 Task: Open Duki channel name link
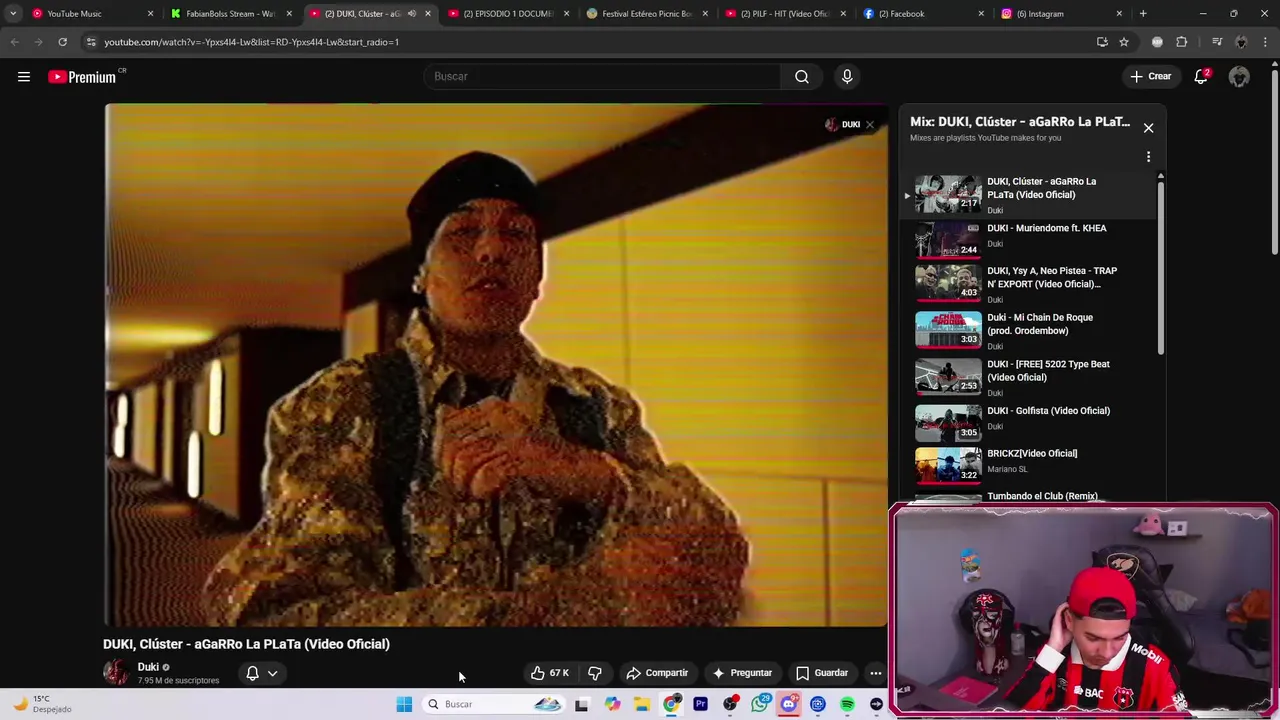(148, 667)
